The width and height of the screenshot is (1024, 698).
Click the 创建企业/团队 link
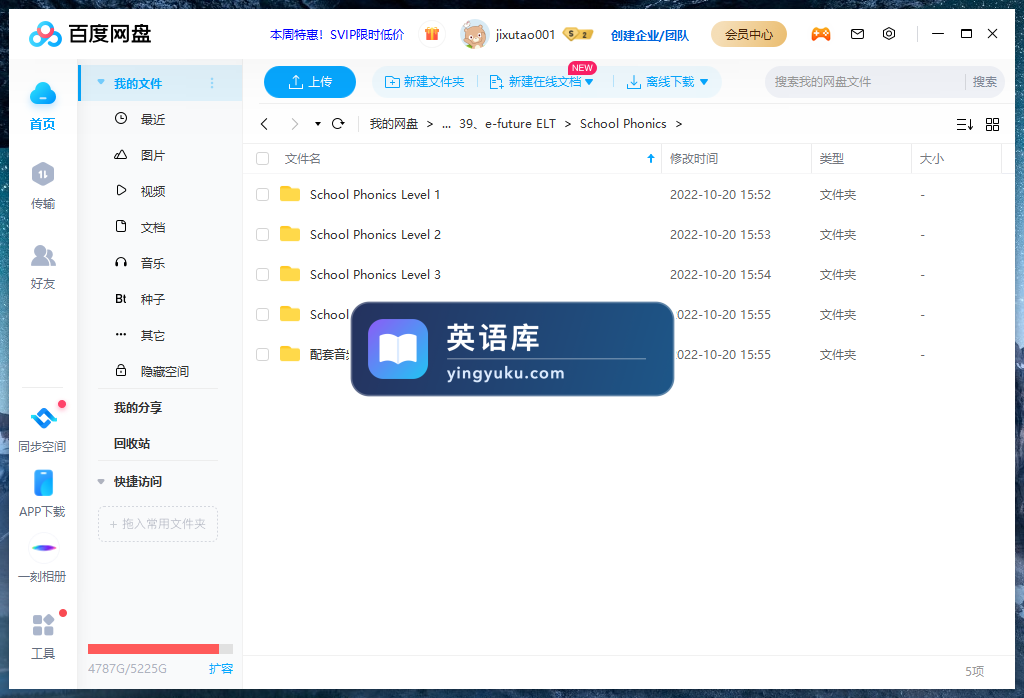coord(650,35)
